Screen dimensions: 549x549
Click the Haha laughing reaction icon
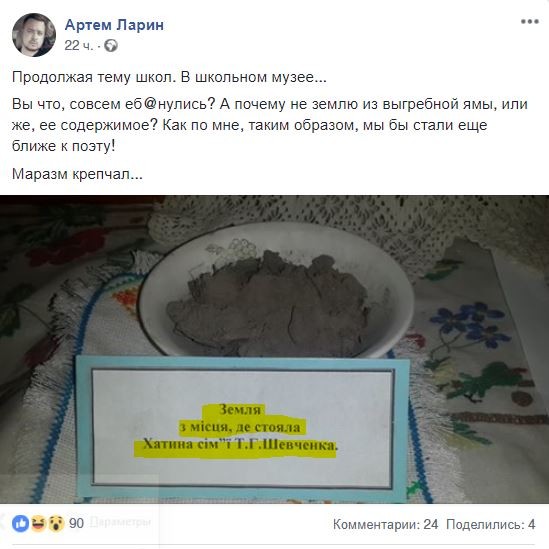pyautogui.click(x=38, y=523)
